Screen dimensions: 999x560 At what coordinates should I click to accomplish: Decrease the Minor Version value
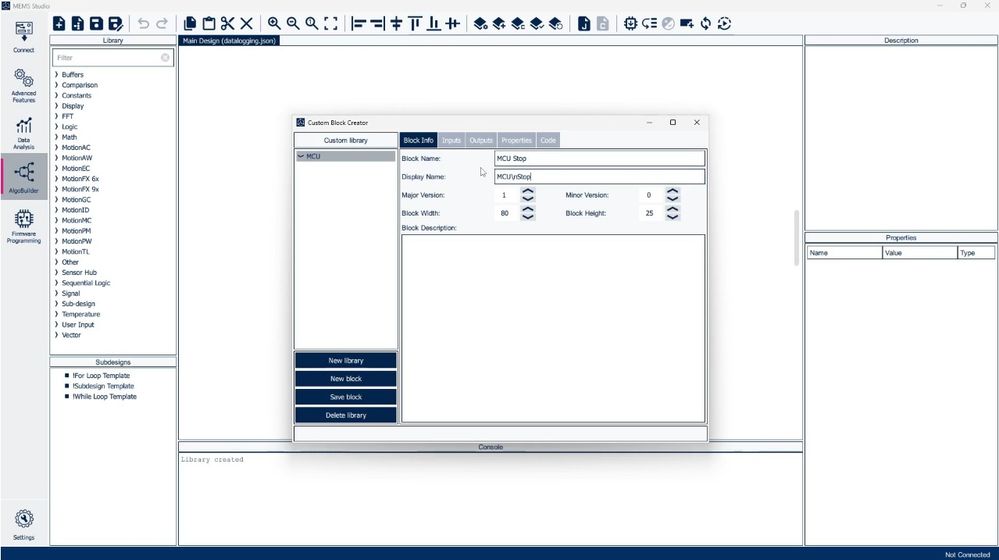pyautogui.click(x=672, y=199)
